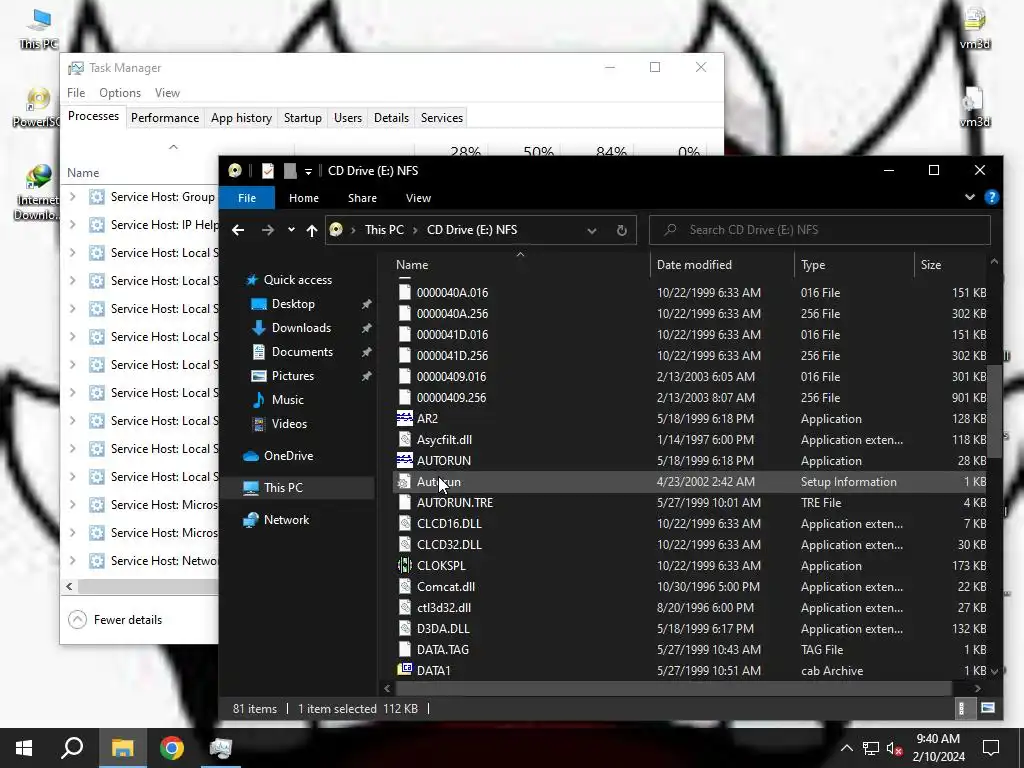The image size is (1024, 768).
Task: Select AUTORUN application file
Action: tap(443, 460)
